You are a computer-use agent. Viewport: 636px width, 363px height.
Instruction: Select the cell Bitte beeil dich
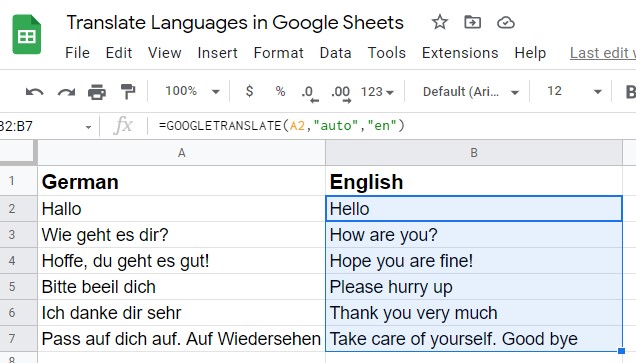181,286
